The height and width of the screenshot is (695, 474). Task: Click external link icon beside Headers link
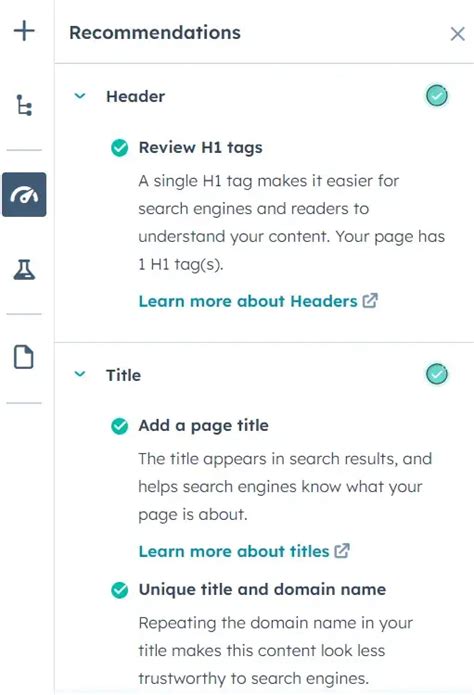[370, 301]
